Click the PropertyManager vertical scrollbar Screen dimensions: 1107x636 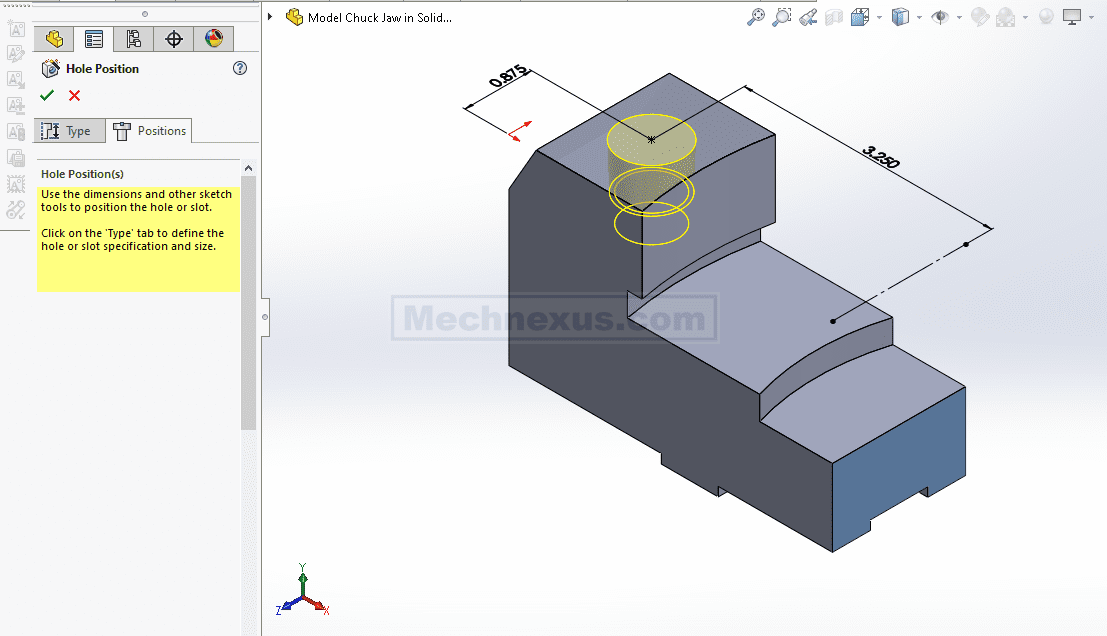point(249,303)
